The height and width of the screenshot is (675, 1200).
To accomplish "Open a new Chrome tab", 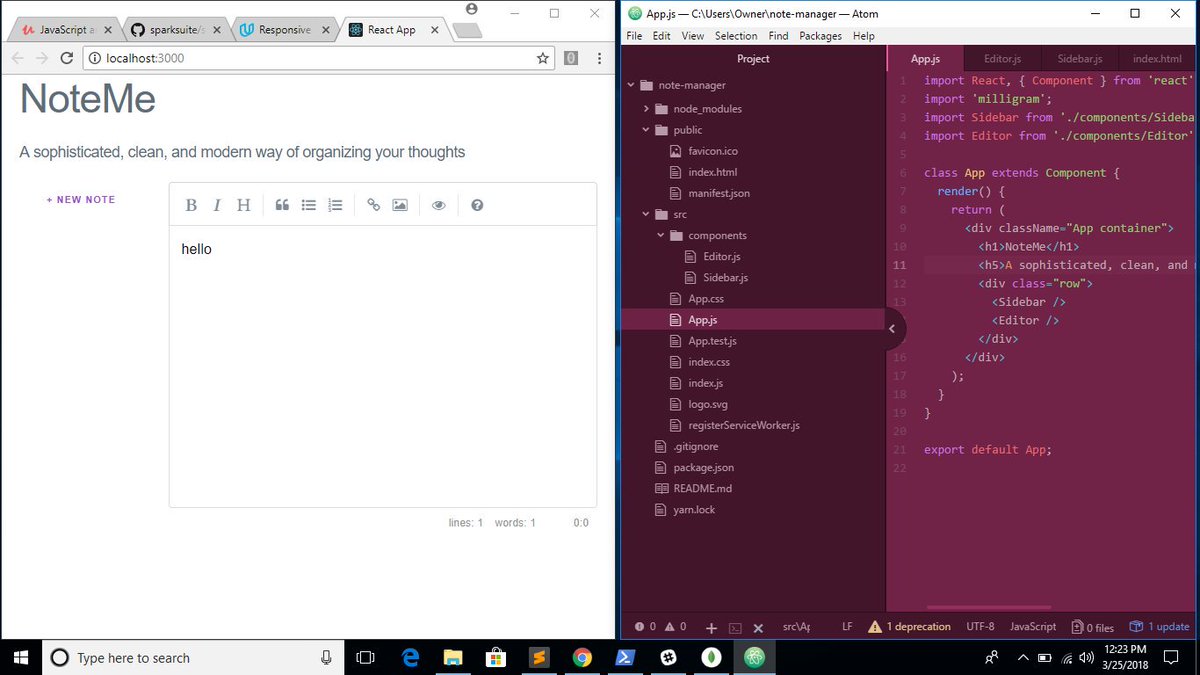I will point(466,31).
